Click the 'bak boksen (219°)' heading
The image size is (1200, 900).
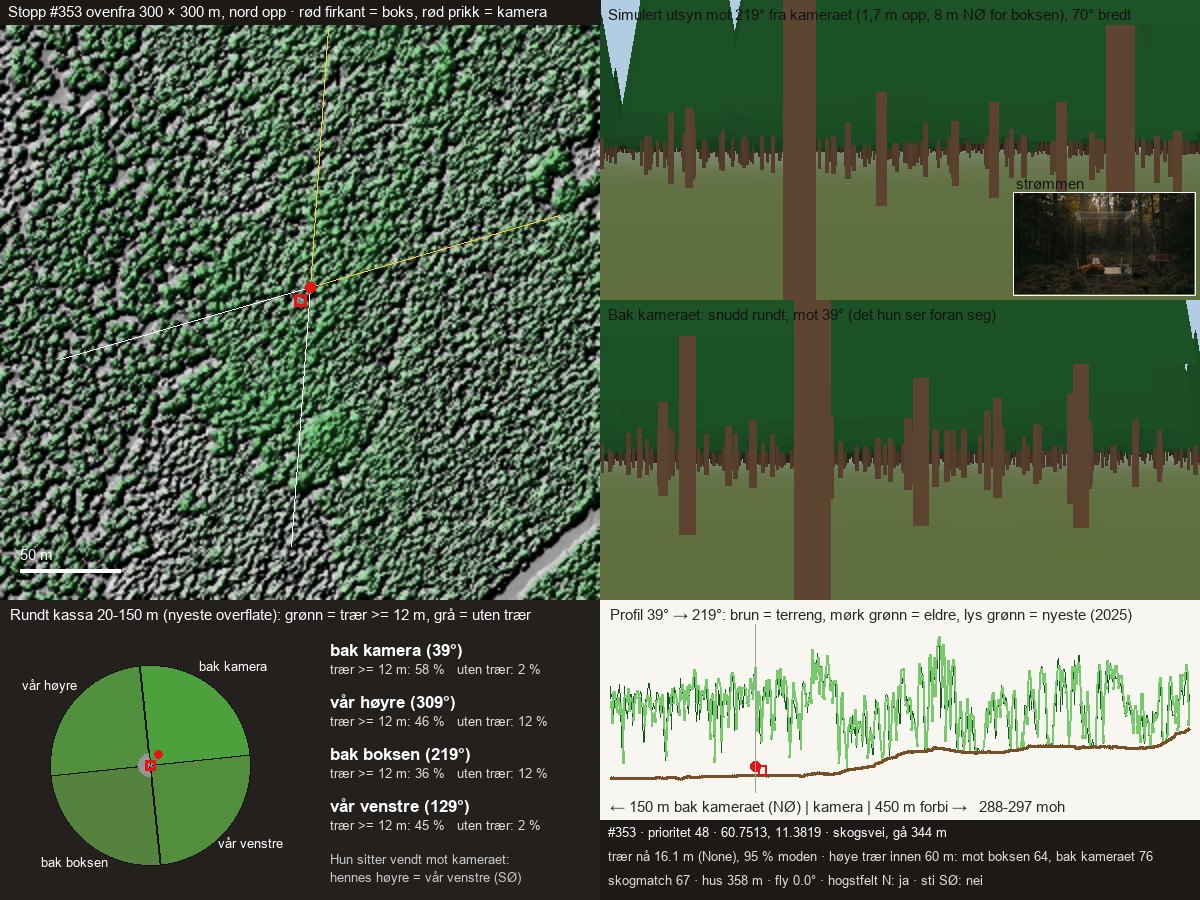click(x=400, y=754)
